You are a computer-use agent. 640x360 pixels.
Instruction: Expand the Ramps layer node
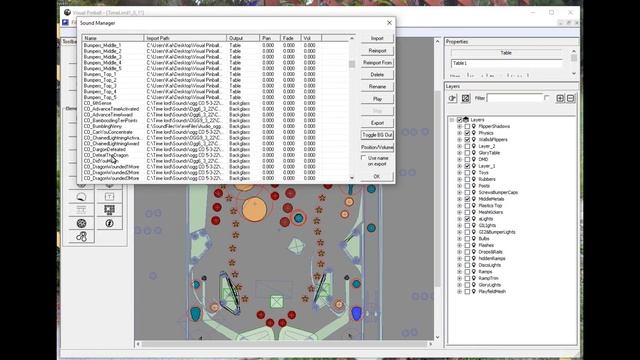point(460,272)
